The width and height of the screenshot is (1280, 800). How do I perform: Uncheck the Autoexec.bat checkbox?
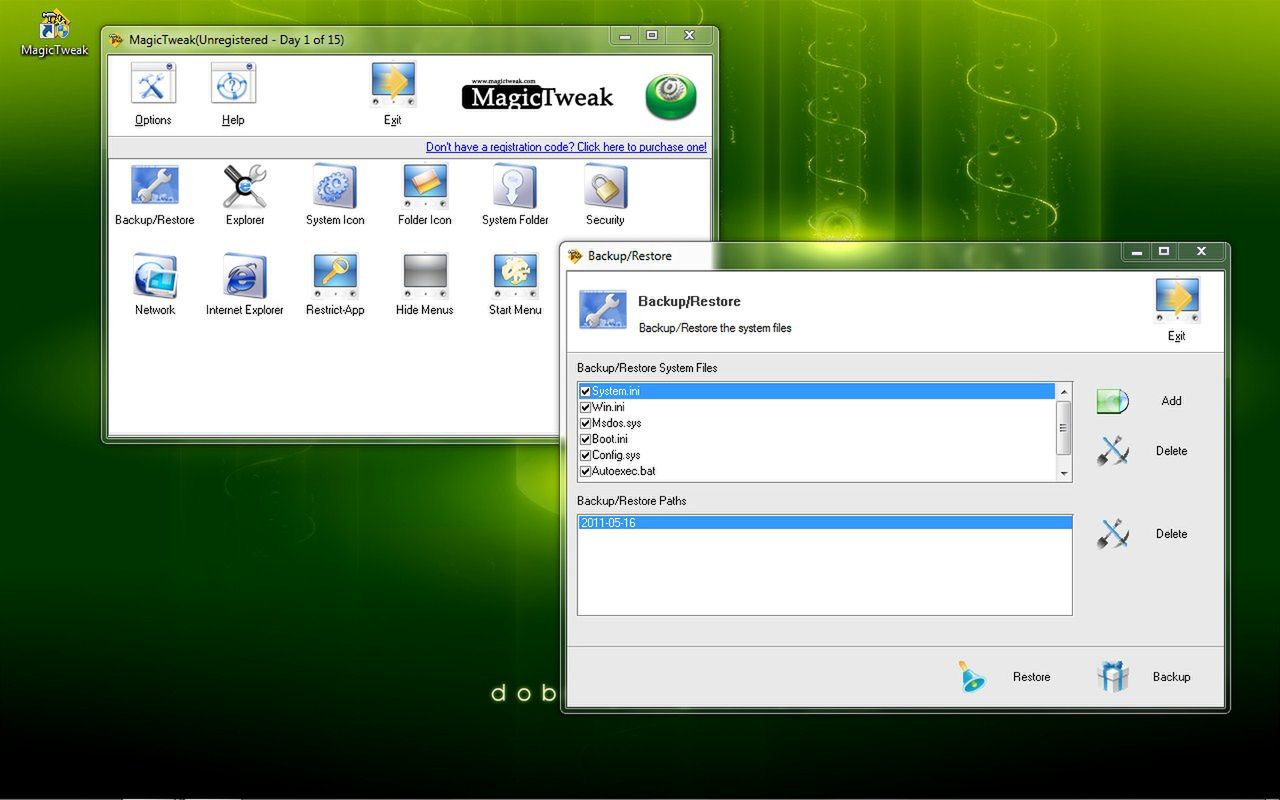click(586, 471)
